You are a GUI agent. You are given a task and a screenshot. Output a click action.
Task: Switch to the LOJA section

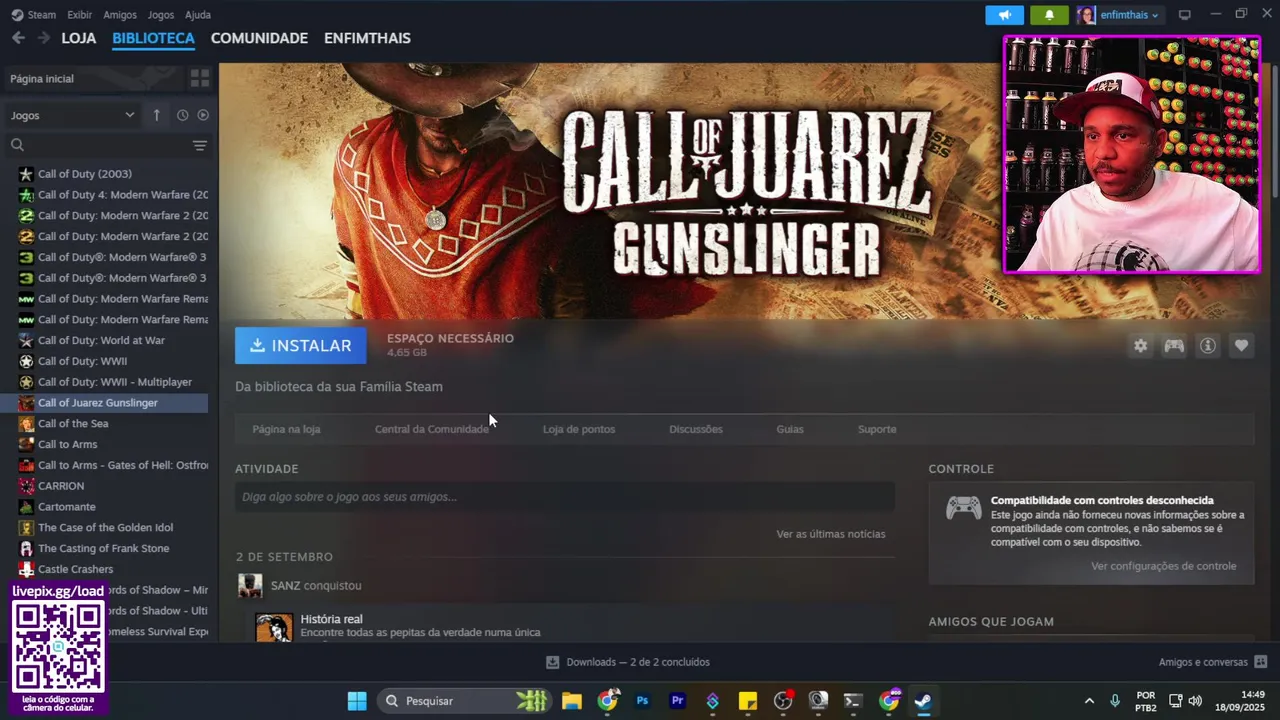(x=79, y=38)
